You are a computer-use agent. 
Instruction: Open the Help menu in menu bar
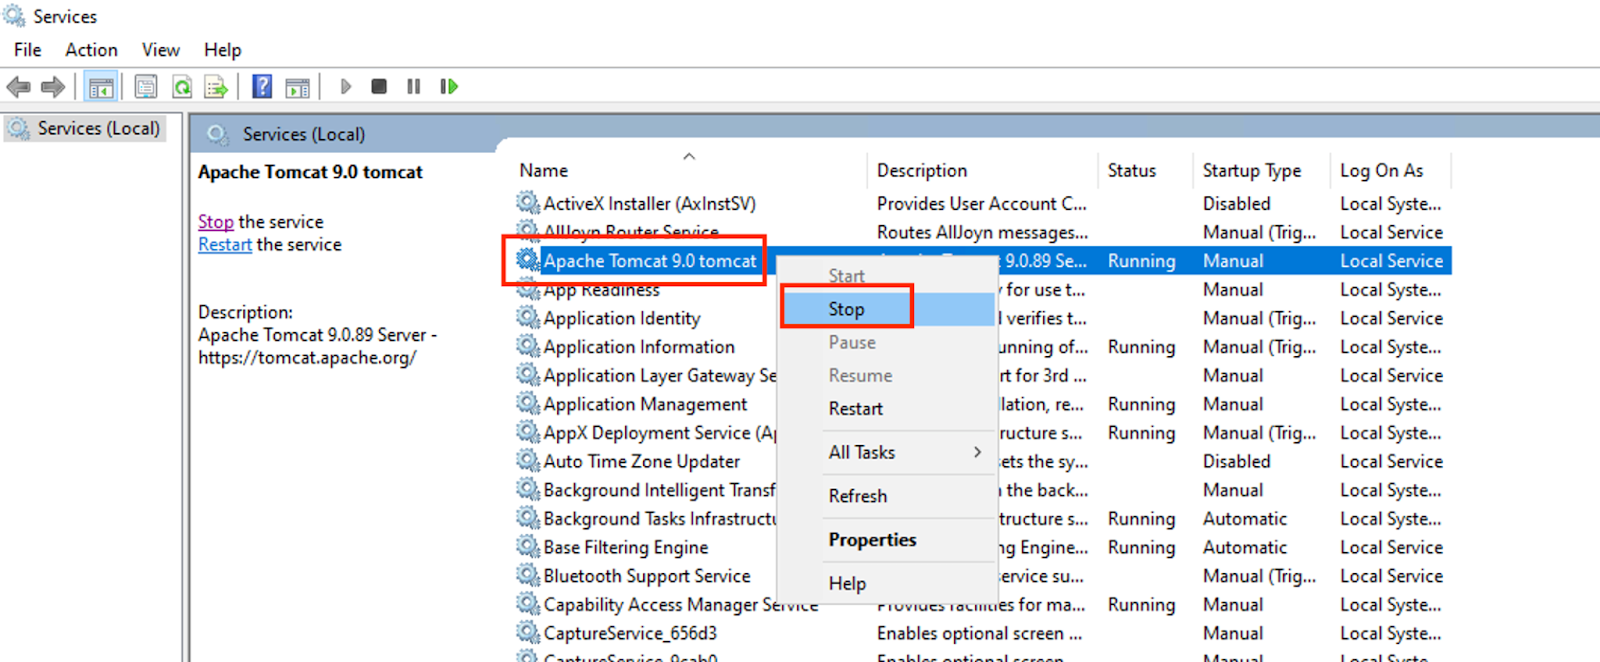(x=222, y=50)
